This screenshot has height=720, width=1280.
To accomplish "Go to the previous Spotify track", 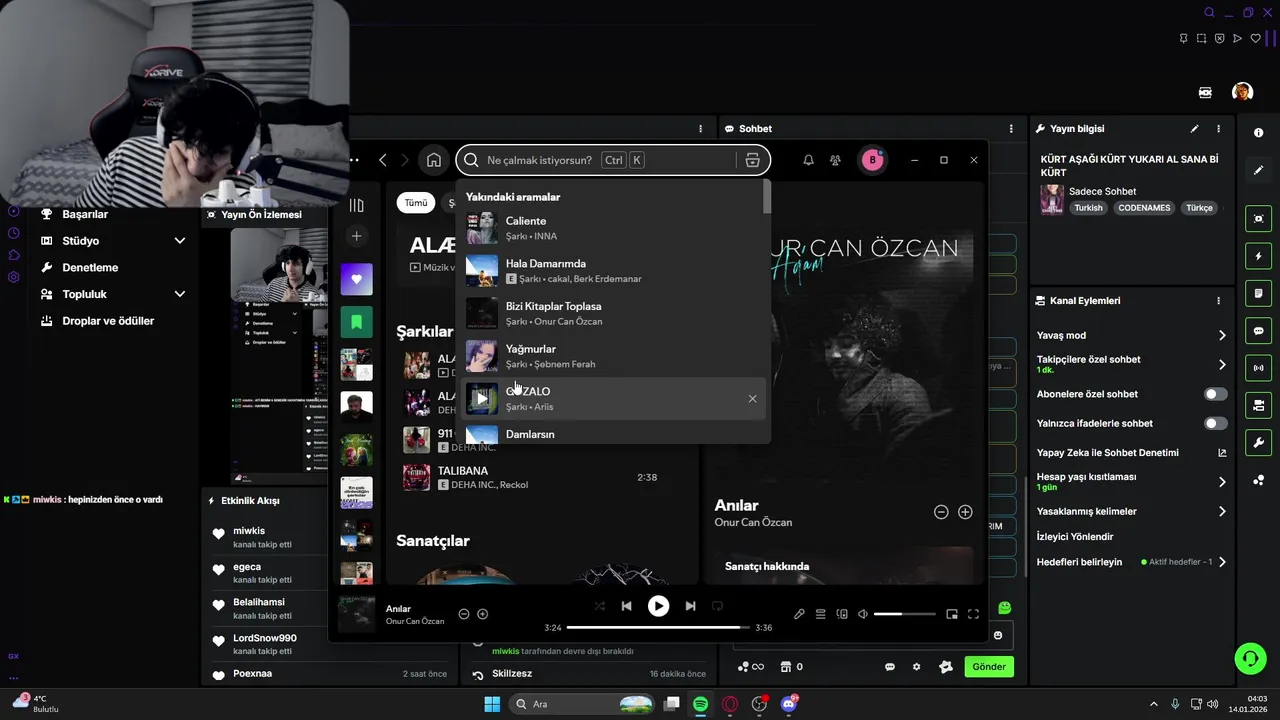I will coord(626,606).
